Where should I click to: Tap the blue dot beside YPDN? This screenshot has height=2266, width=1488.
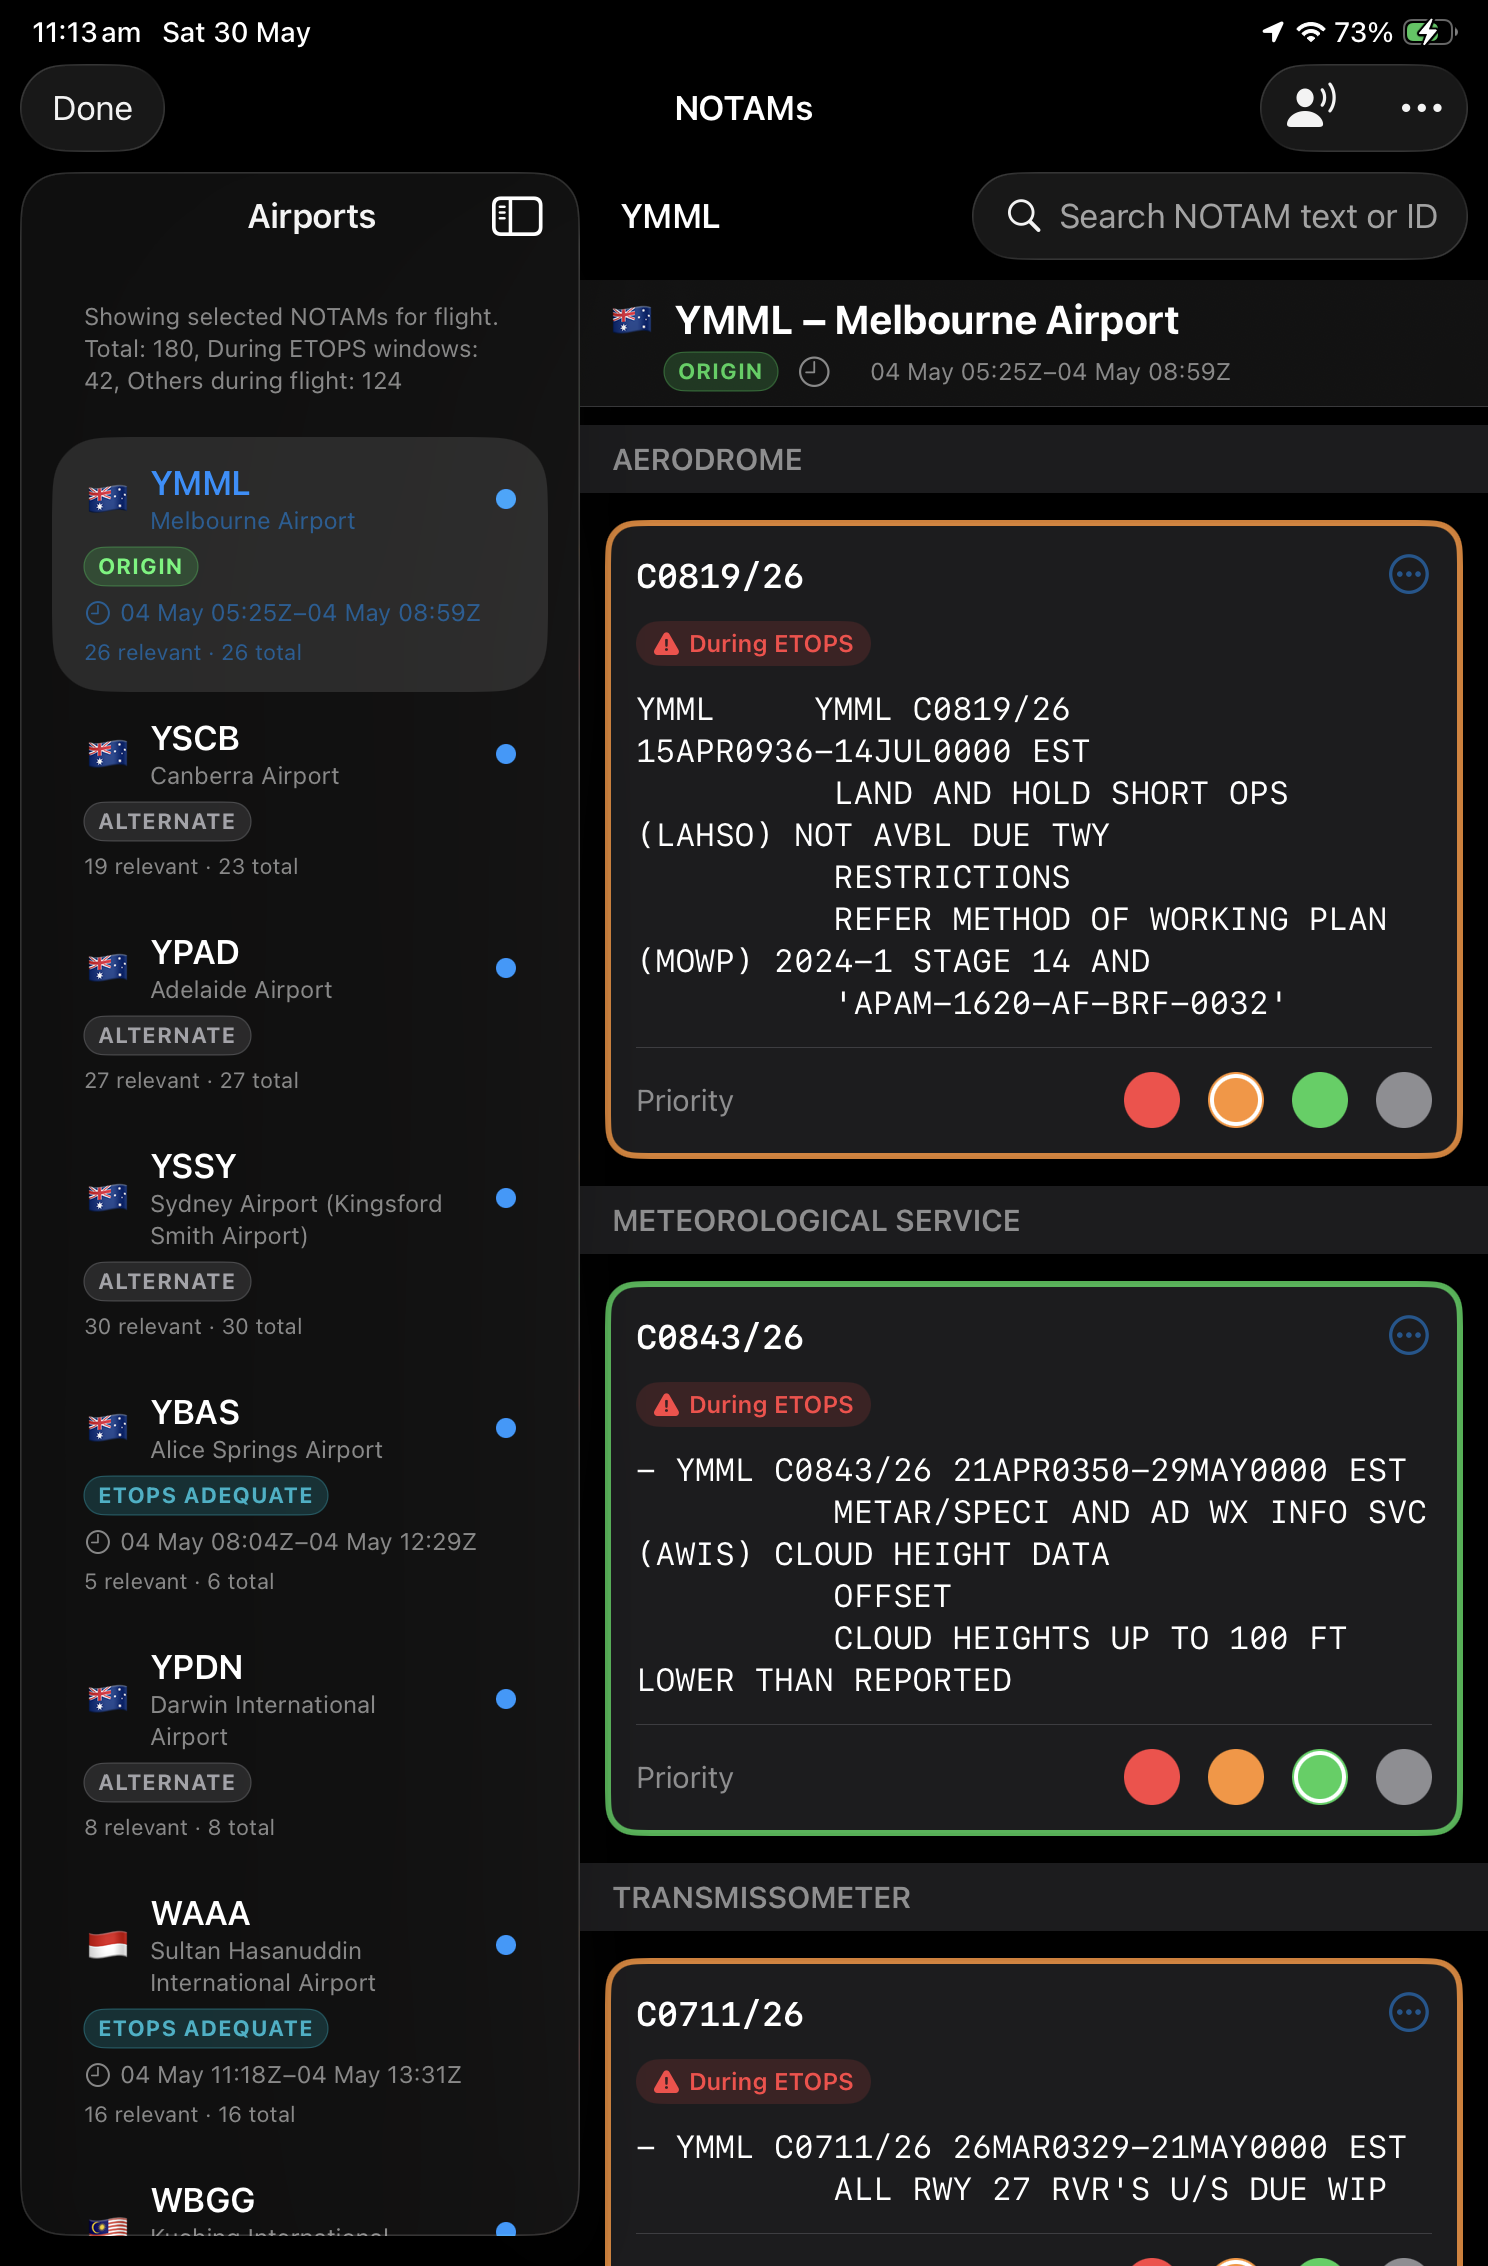[x=506, y=1699]
